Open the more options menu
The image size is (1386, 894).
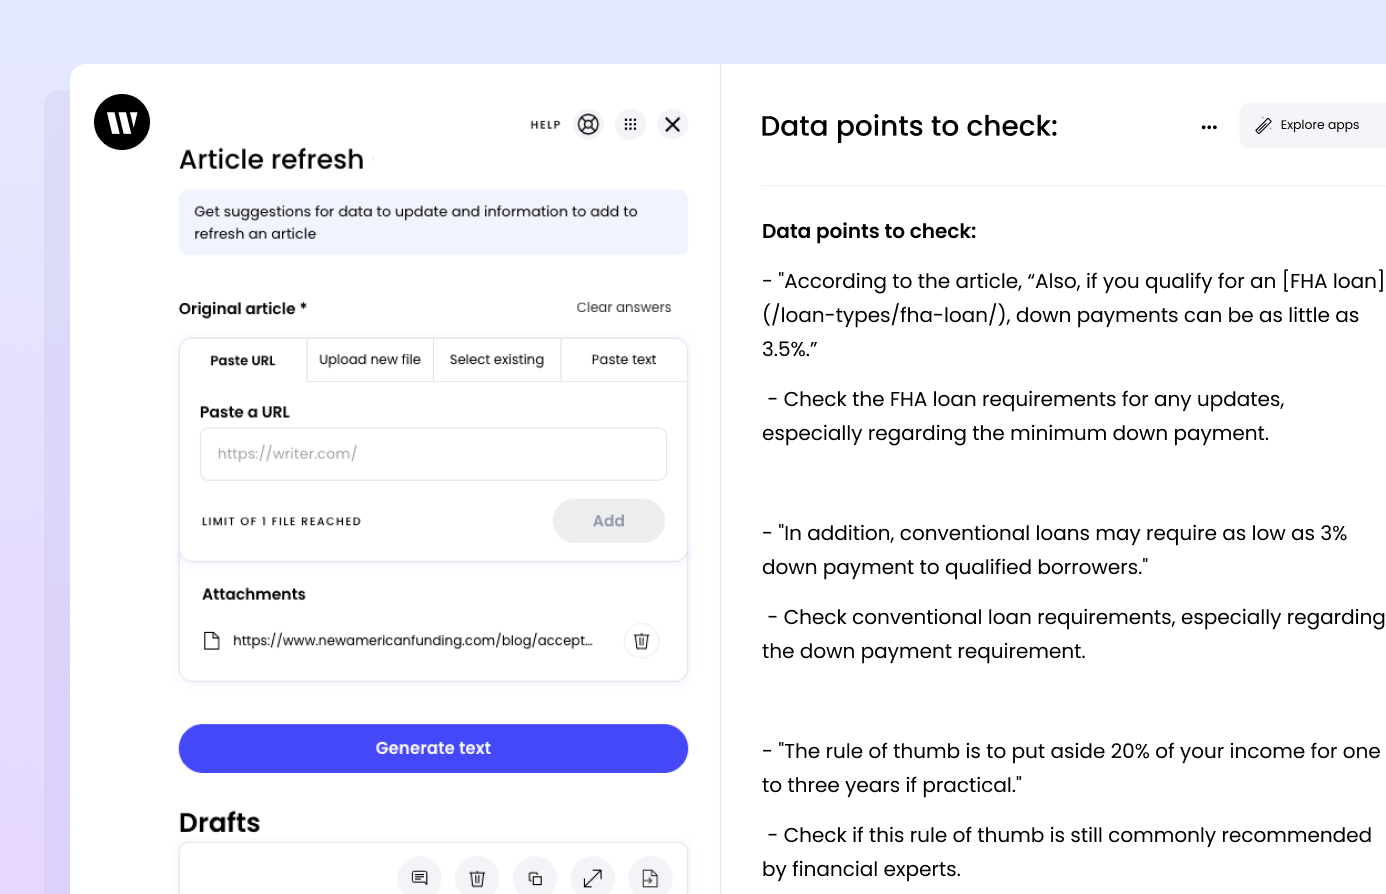click(x=1209, y=127)
